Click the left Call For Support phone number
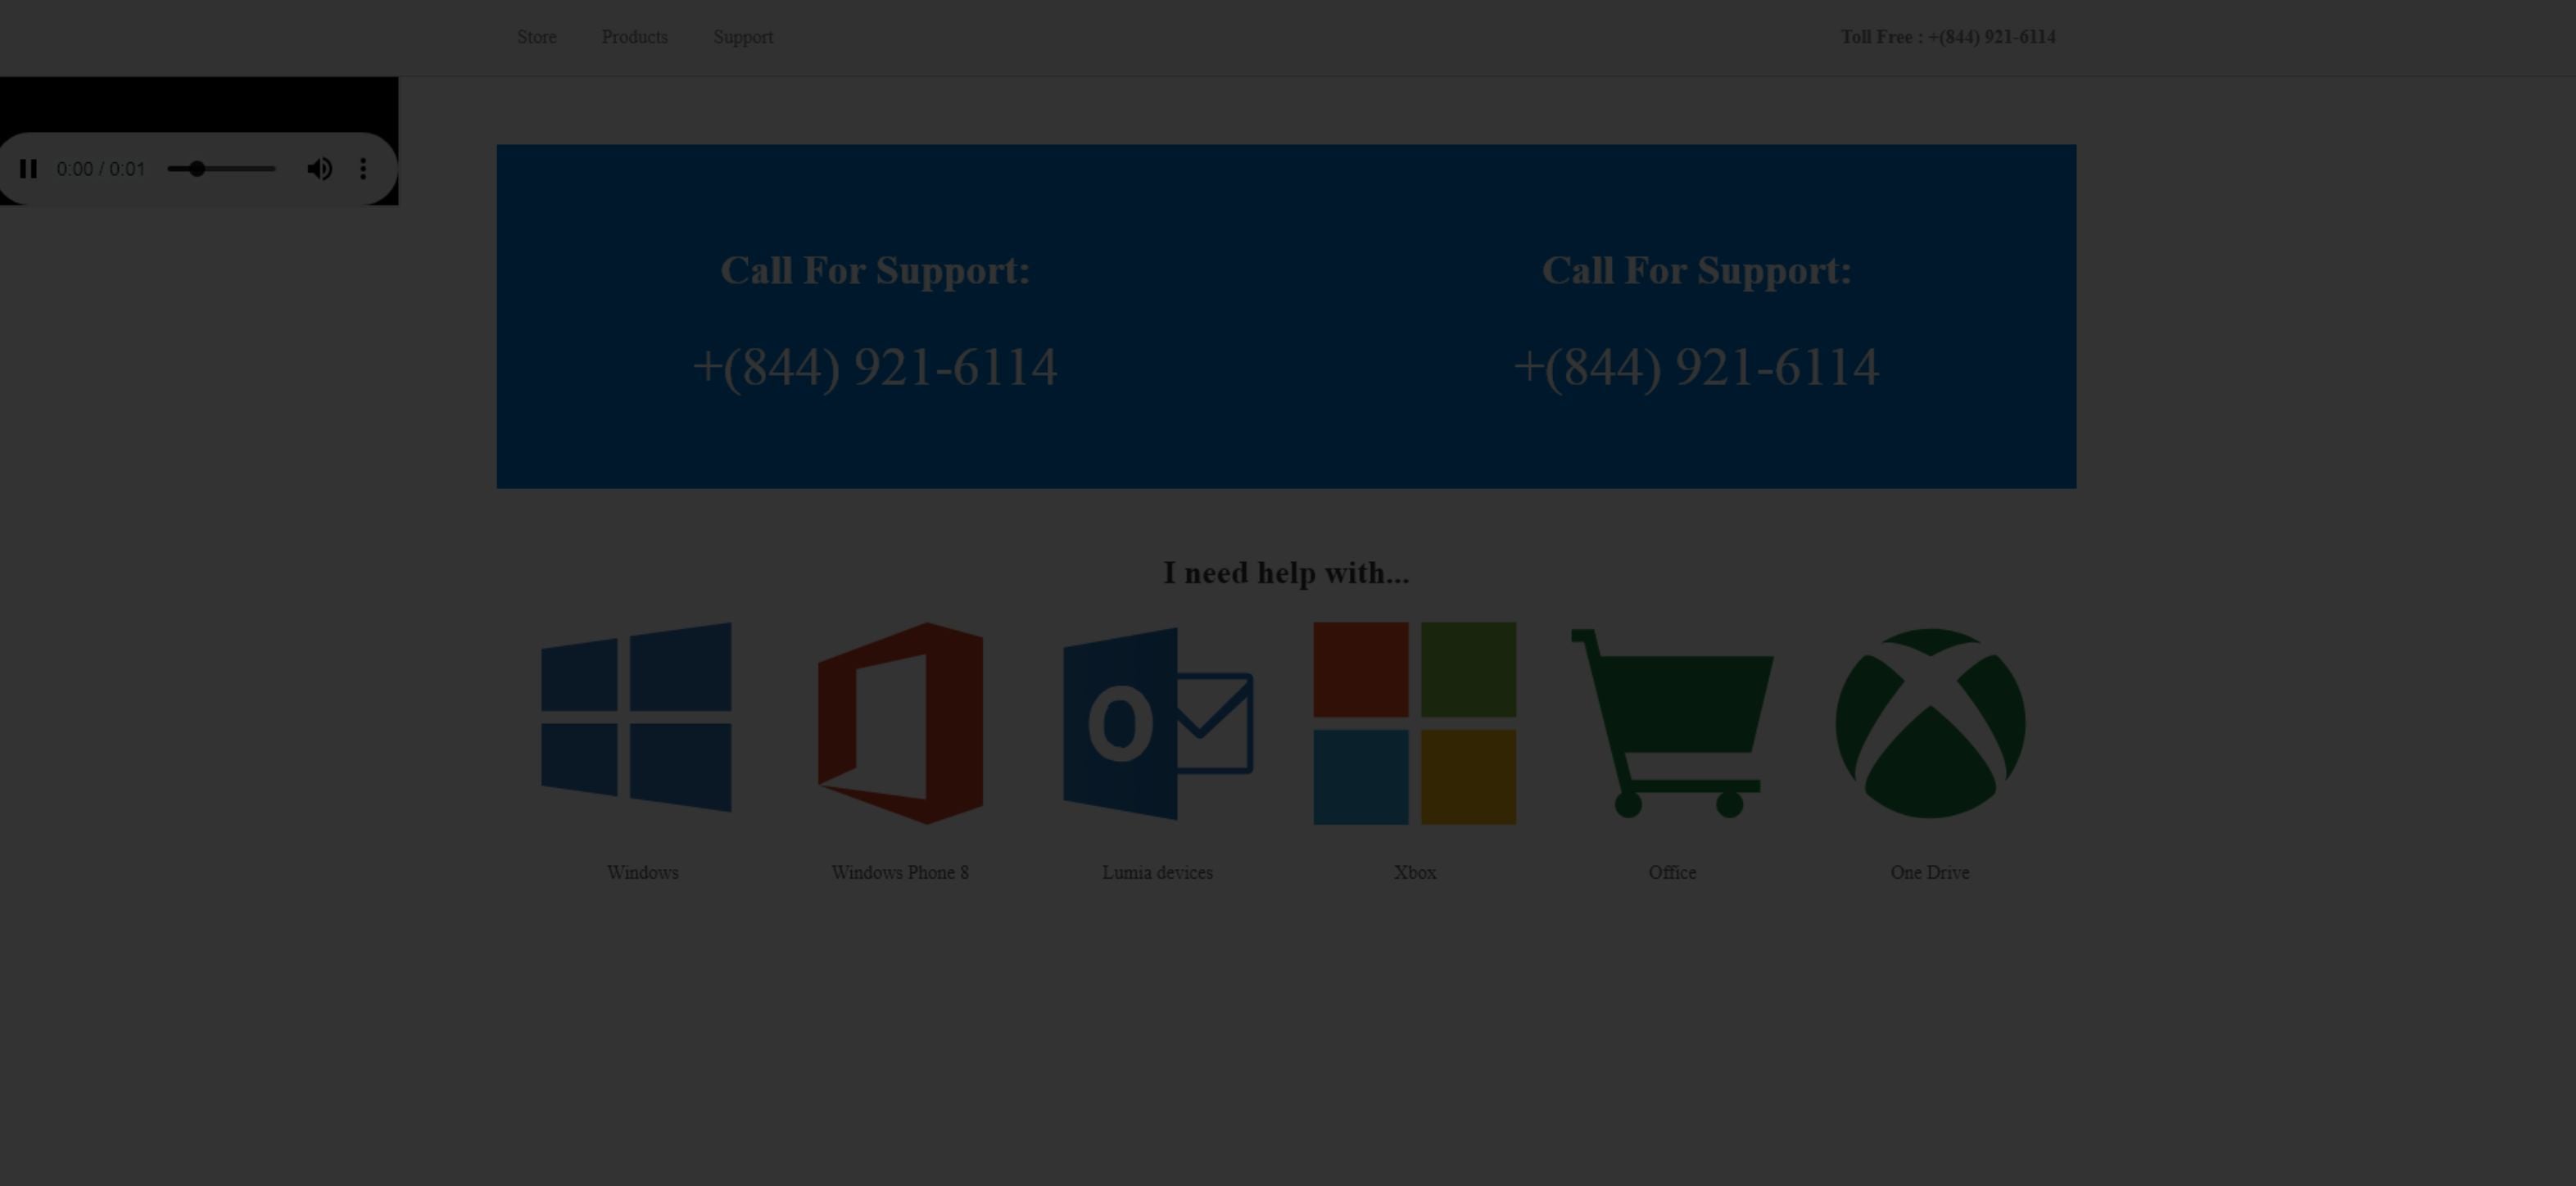2576x1186 pixels. tap(874, 367)
